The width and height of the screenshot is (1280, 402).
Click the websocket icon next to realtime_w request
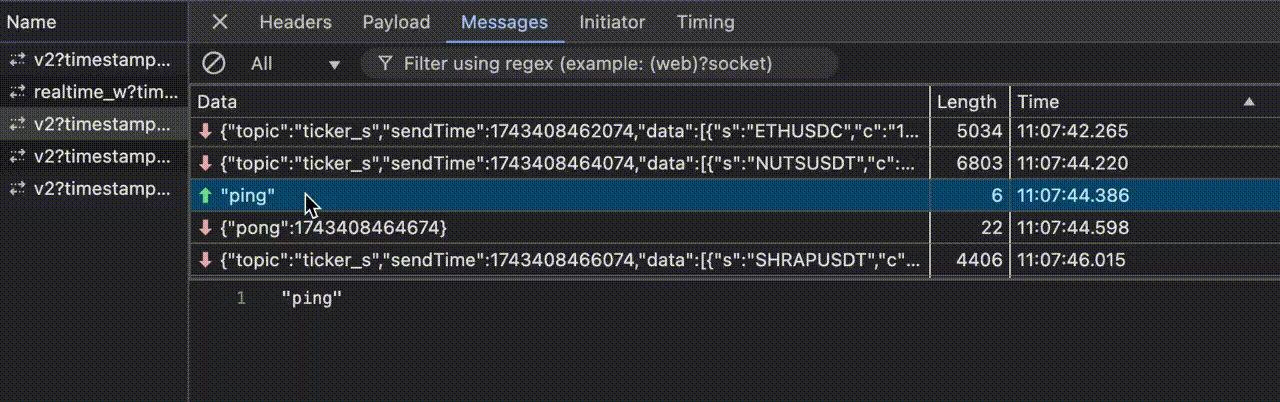tap(16, 92)
